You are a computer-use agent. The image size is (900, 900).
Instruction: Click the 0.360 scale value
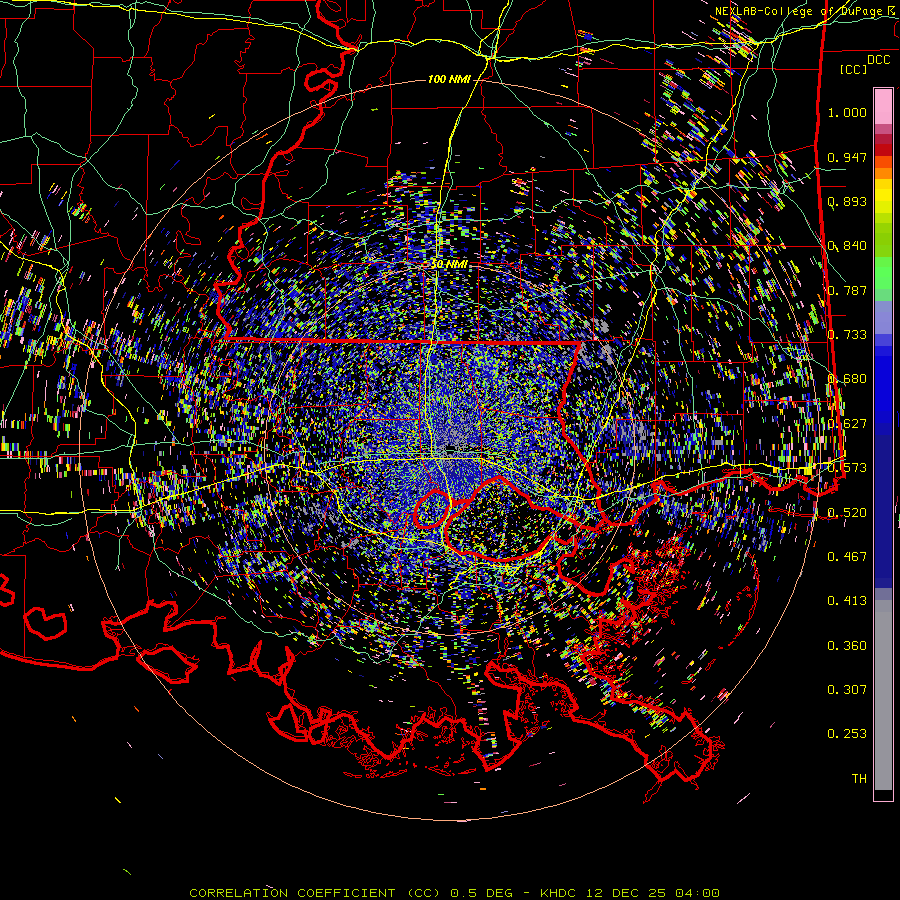847,646
